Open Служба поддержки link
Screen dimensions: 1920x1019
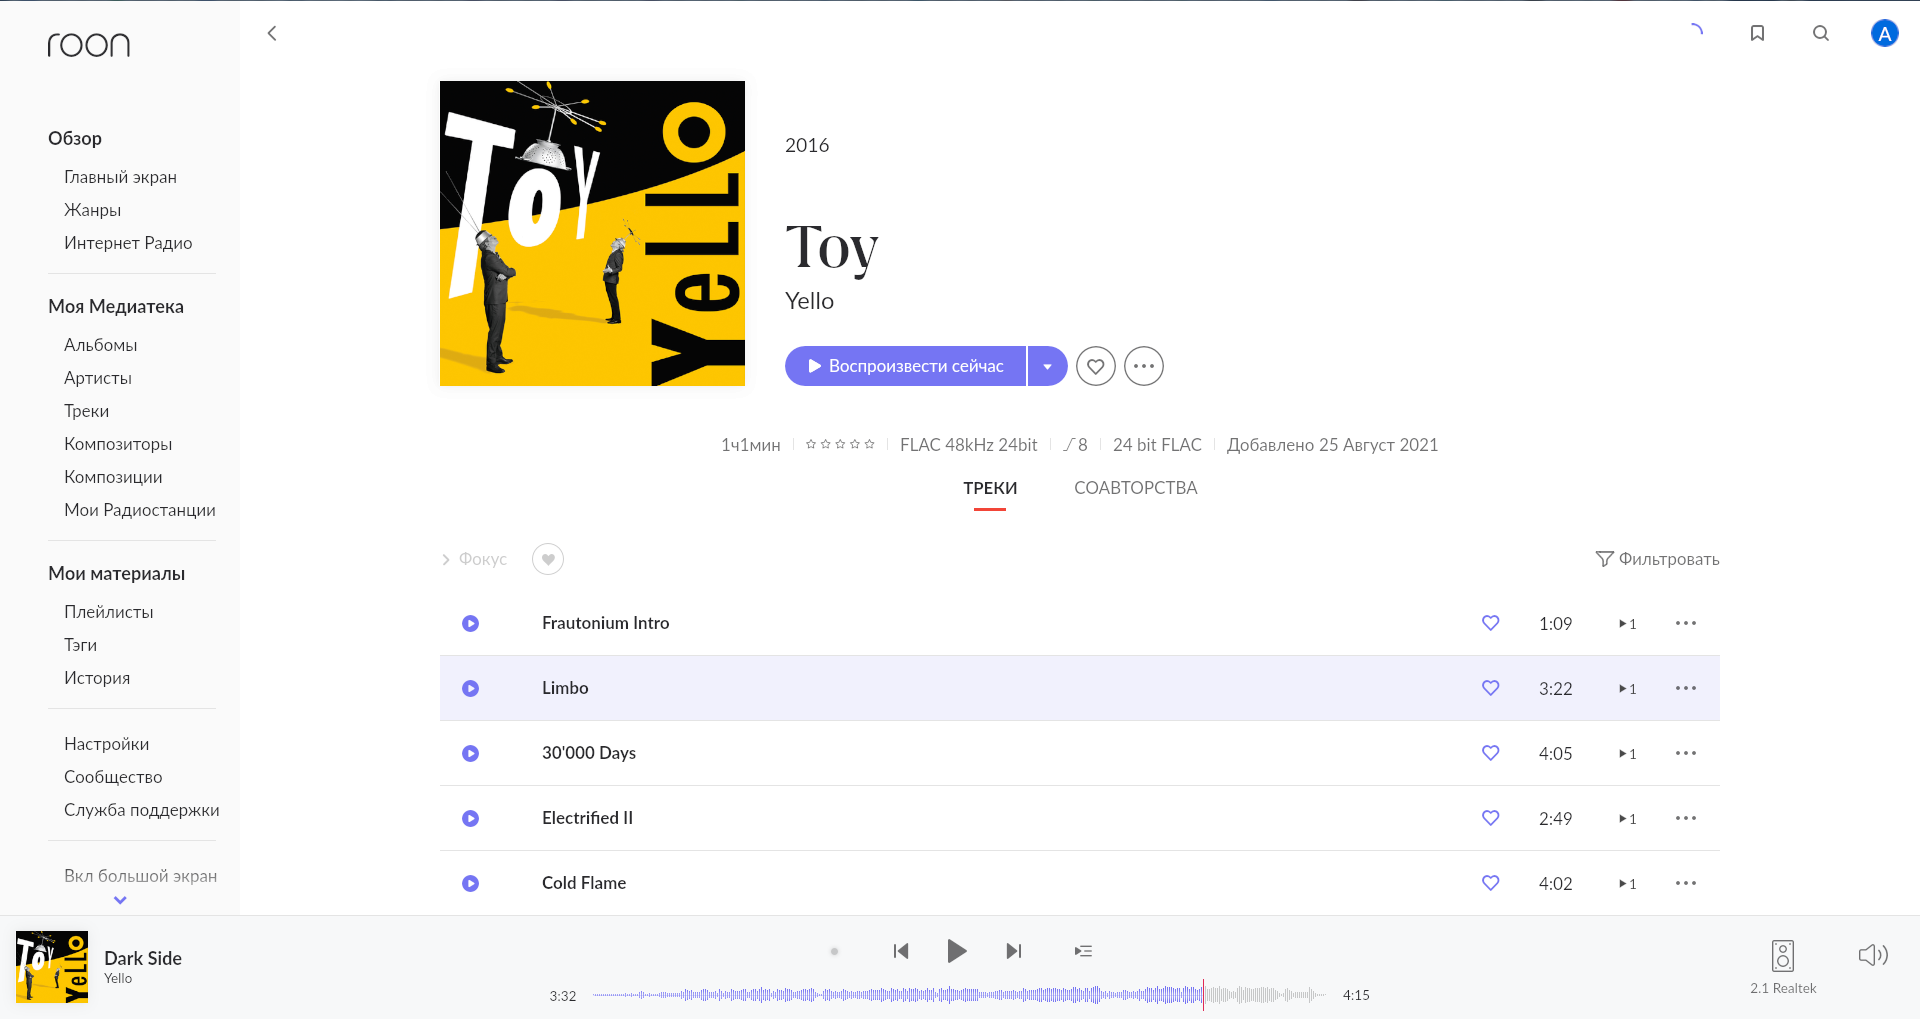point(141,810)
